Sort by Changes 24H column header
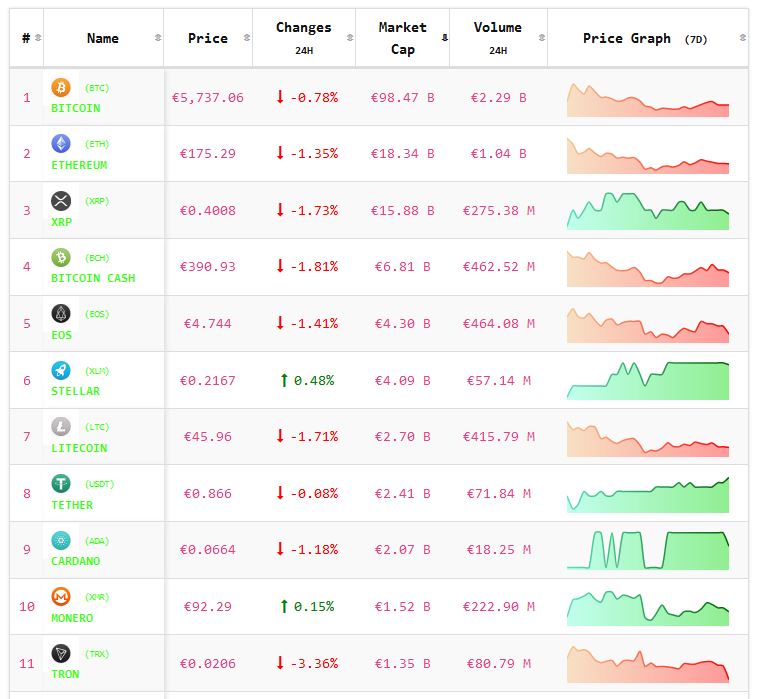The height and width of the screenshot is (699, 759). click(303, 38)
